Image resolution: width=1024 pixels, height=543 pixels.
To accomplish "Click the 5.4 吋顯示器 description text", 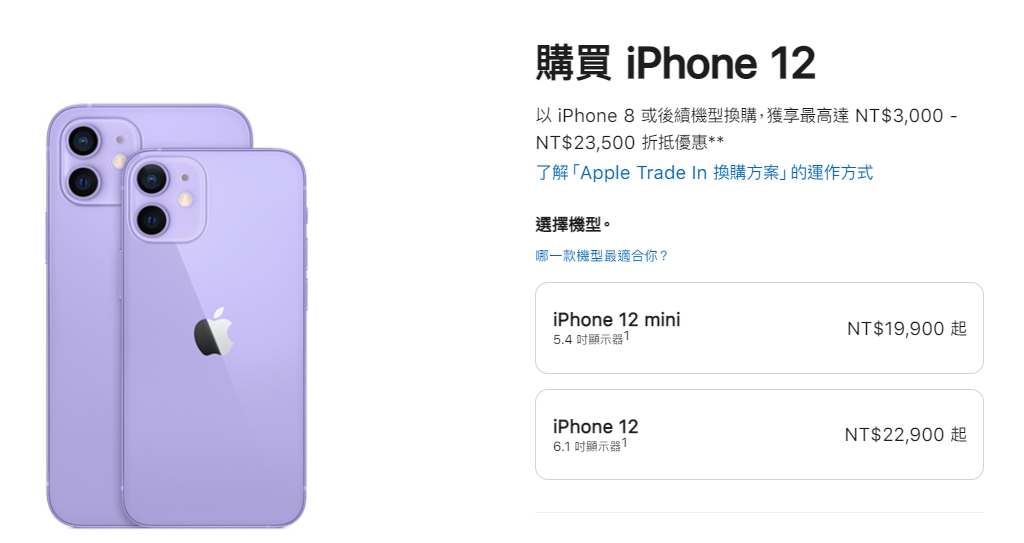I will point(588,340).
